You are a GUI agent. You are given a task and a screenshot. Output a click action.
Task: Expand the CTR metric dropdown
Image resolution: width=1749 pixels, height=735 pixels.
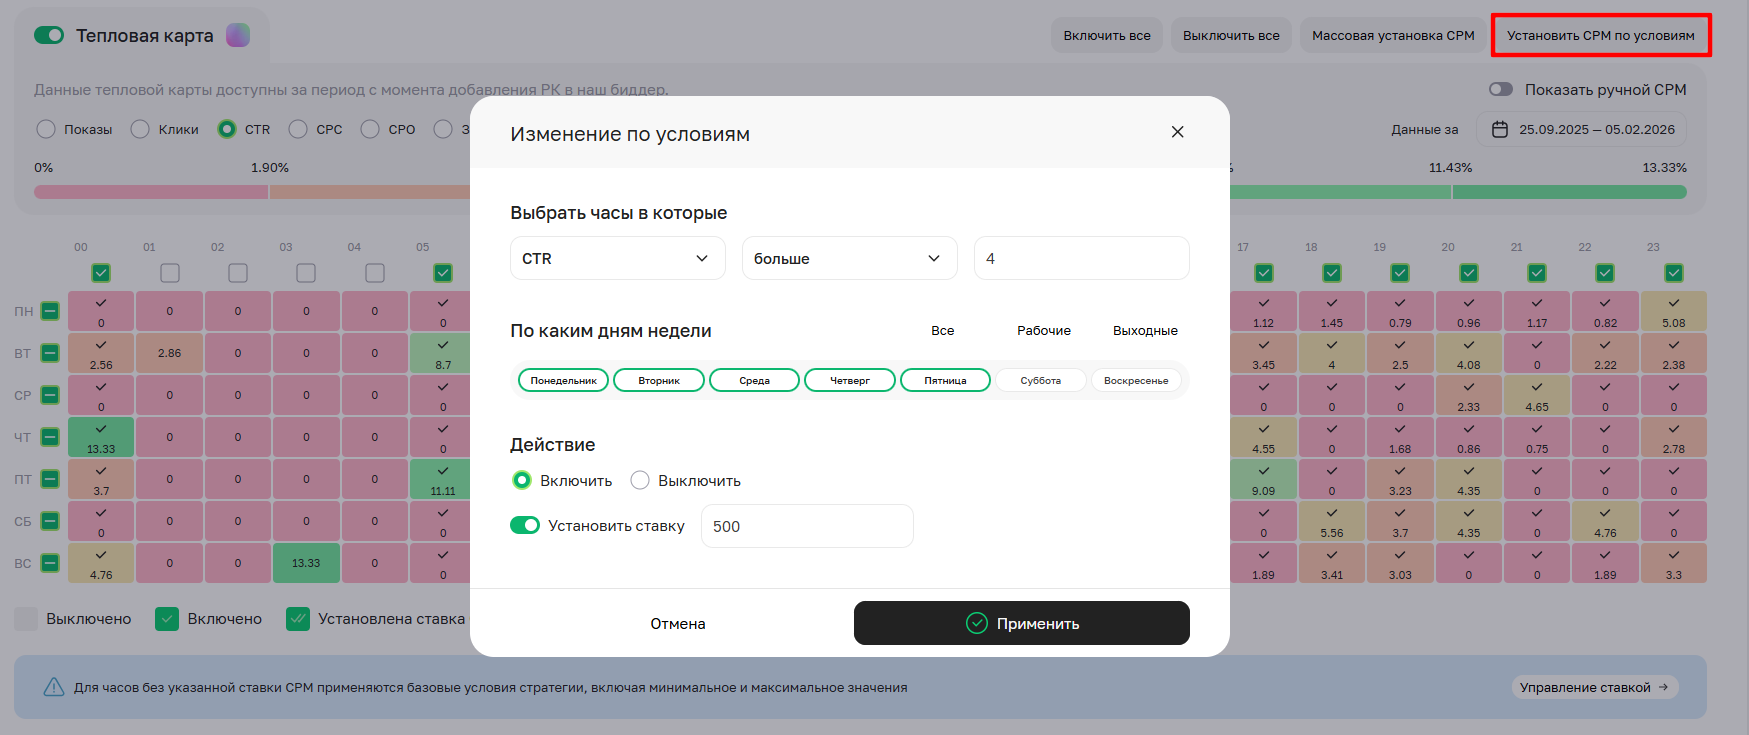click(617, 258)
